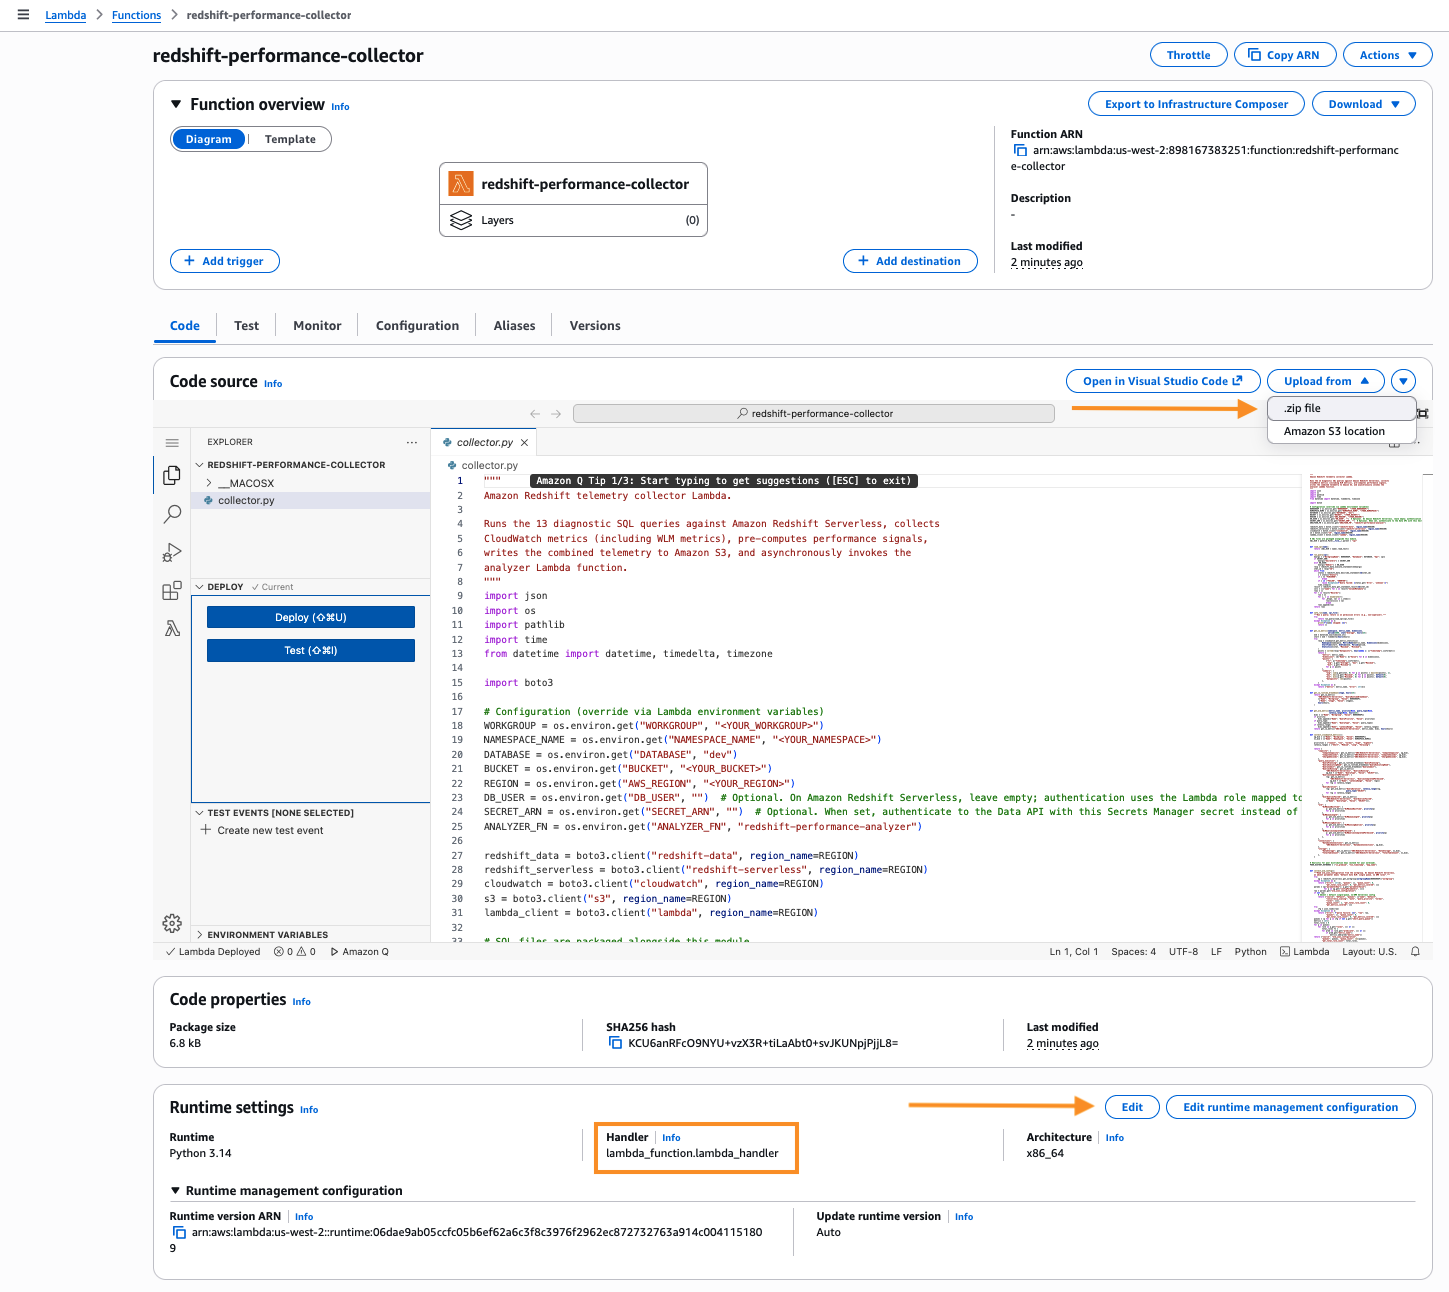Open the Extensions icon in activity bar

172,590
